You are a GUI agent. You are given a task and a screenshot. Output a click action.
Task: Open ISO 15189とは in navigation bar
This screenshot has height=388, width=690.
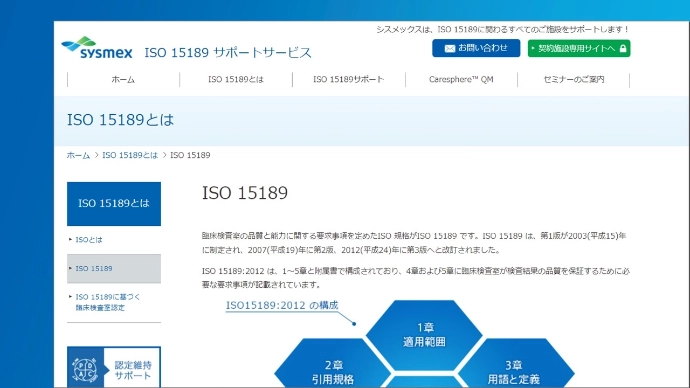tap(236, 80)
